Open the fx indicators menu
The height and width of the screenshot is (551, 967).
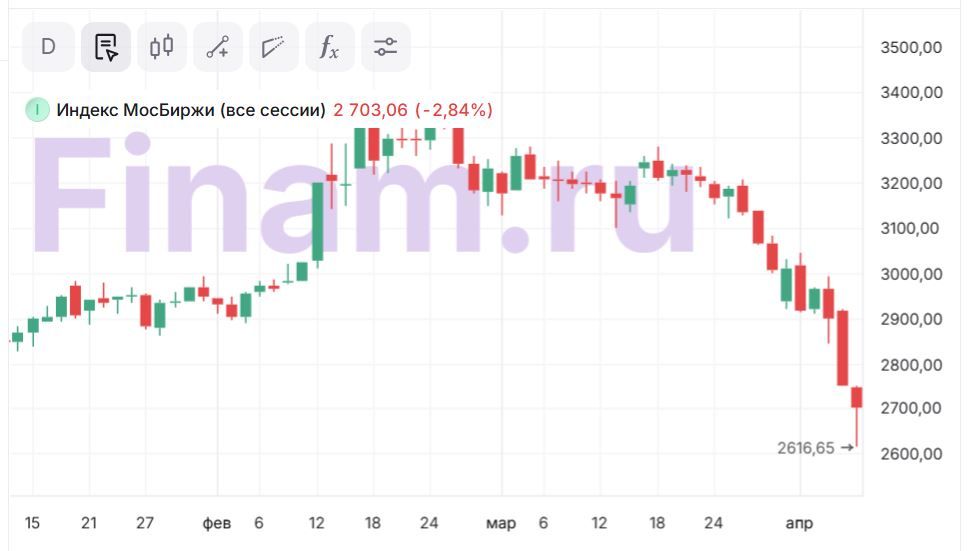(329, 47)
